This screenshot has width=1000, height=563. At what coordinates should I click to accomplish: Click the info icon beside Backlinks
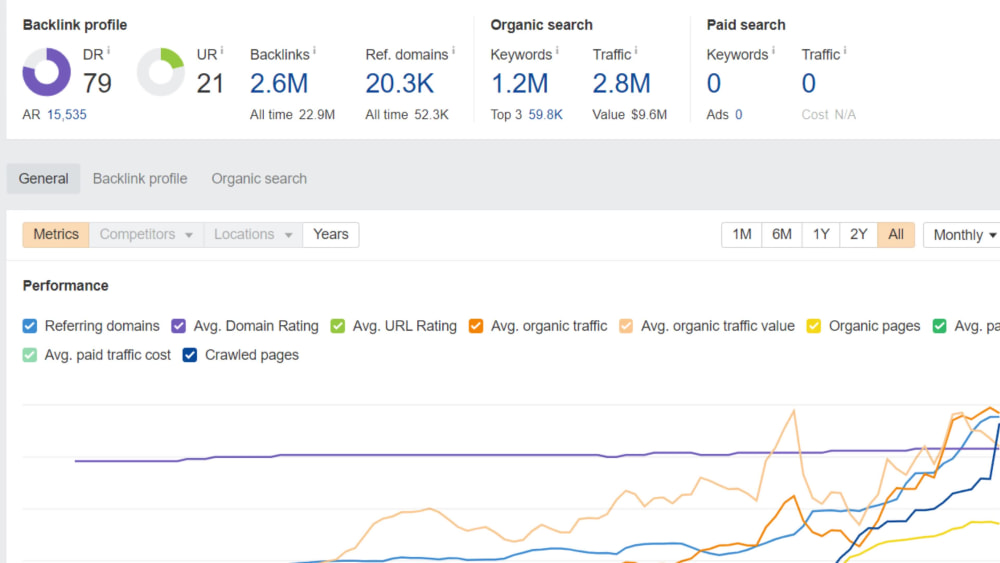[x=314, y=50]
